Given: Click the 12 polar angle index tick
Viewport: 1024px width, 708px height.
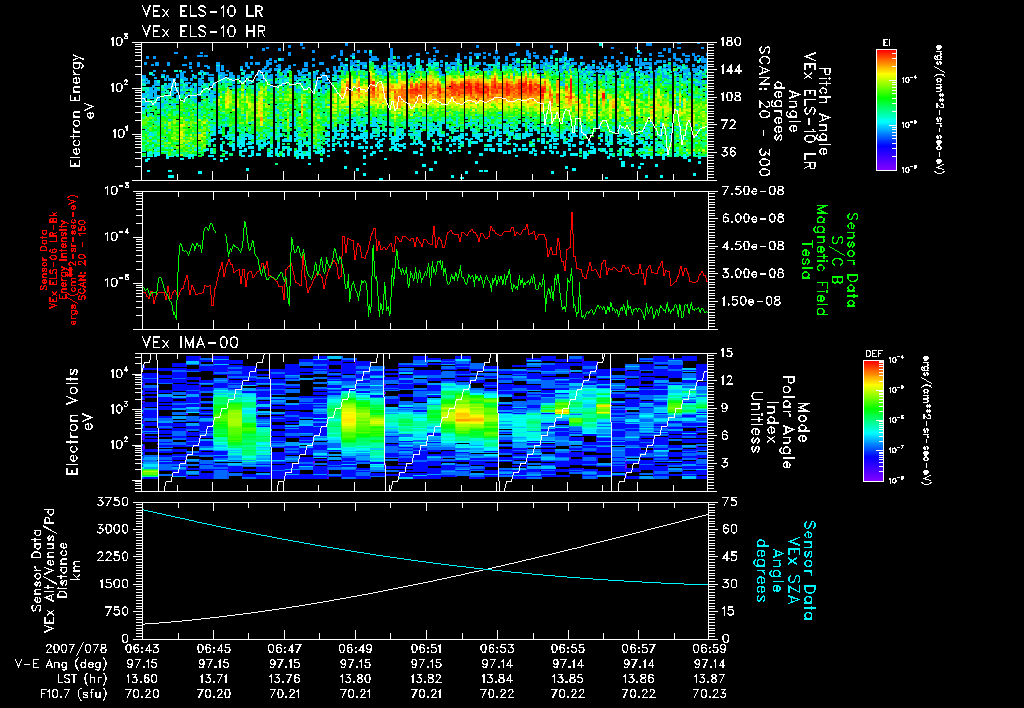Looking at the screenshot, I should 727,380.
